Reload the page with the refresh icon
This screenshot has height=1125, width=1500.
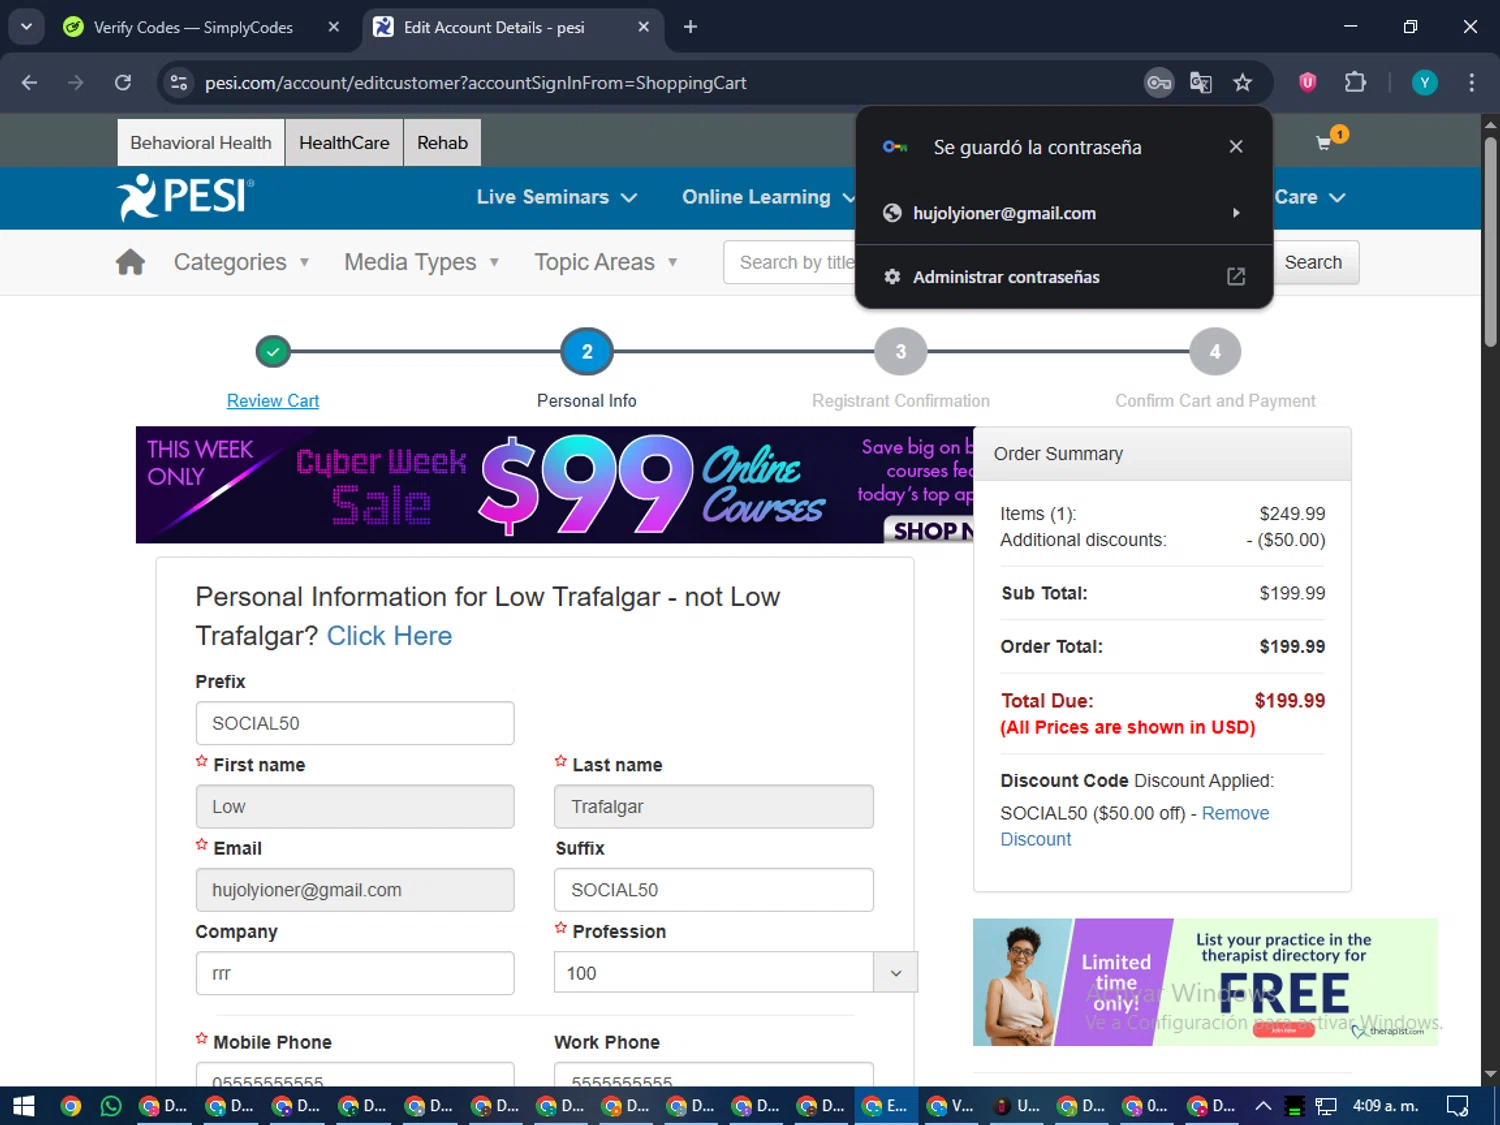[x=123, y=83]
